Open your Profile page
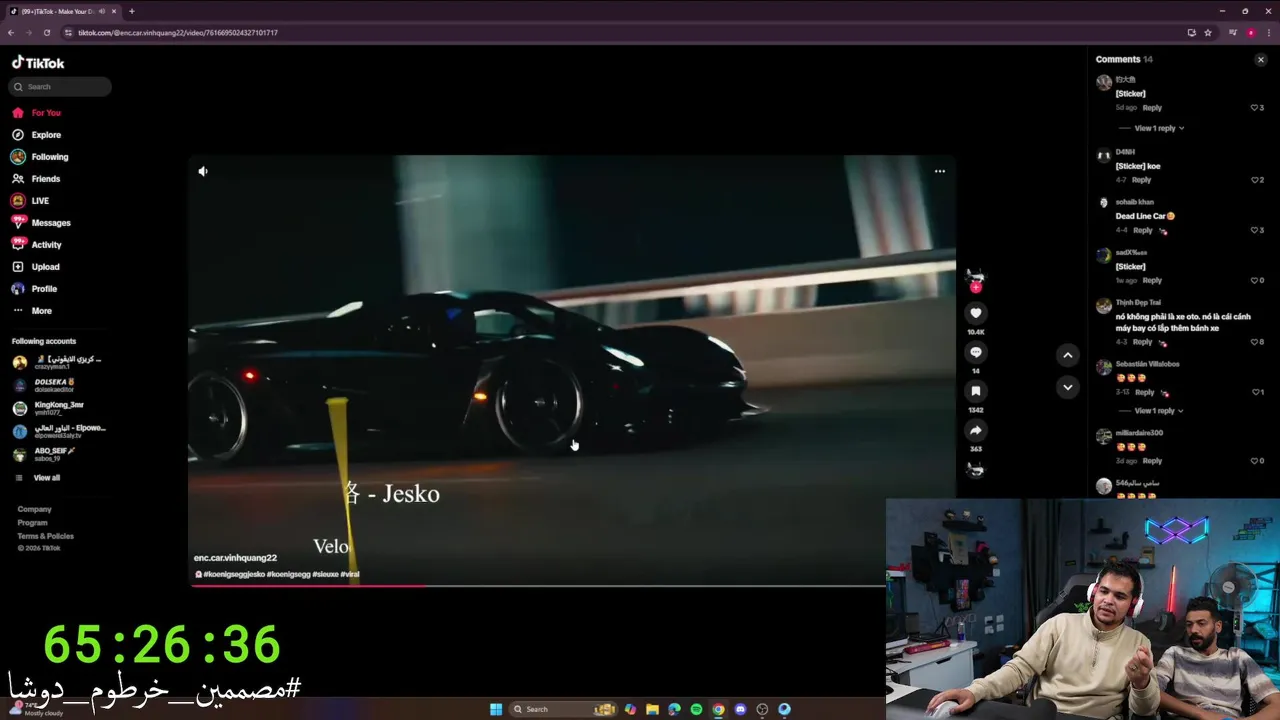The width and height of the screenshot is (1280, 720). point(35,289)
